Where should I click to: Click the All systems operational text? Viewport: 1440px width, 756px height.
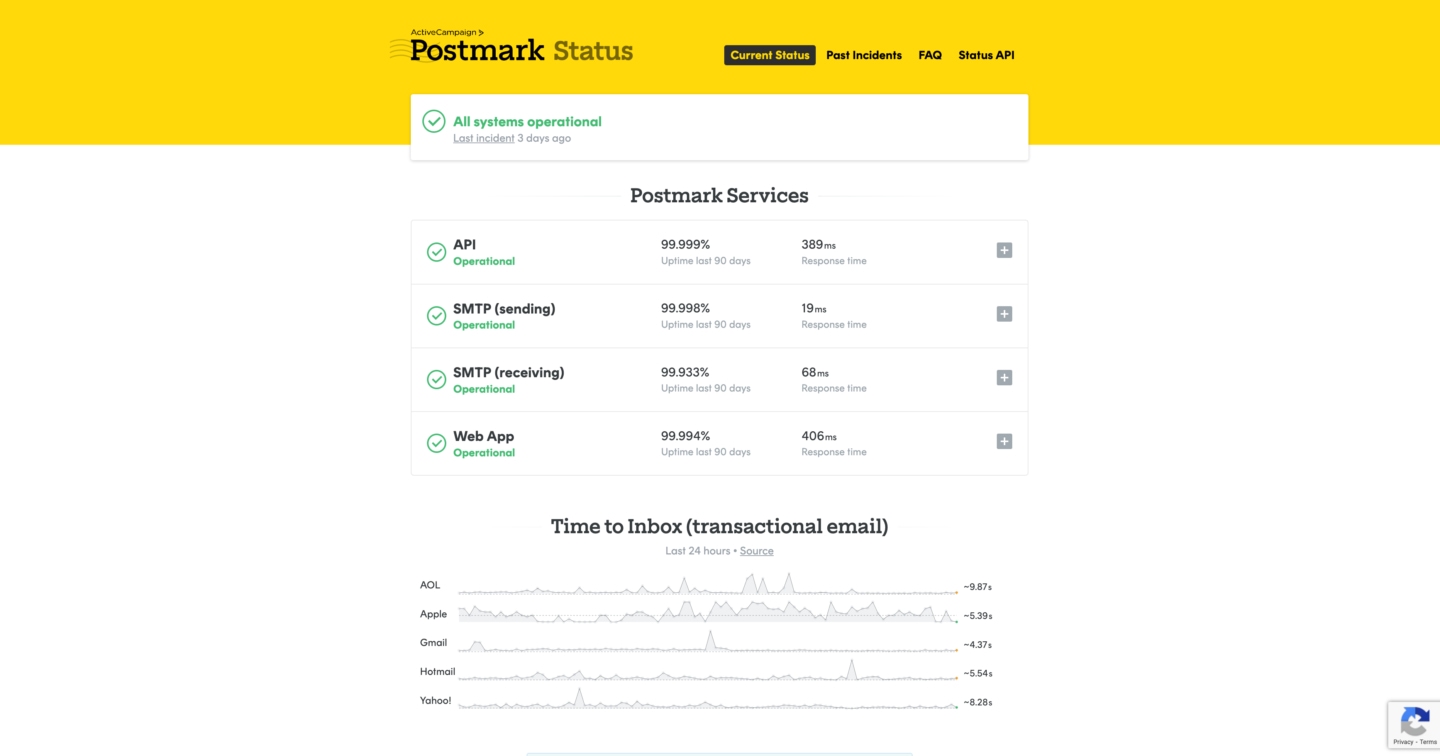(527, 121)
